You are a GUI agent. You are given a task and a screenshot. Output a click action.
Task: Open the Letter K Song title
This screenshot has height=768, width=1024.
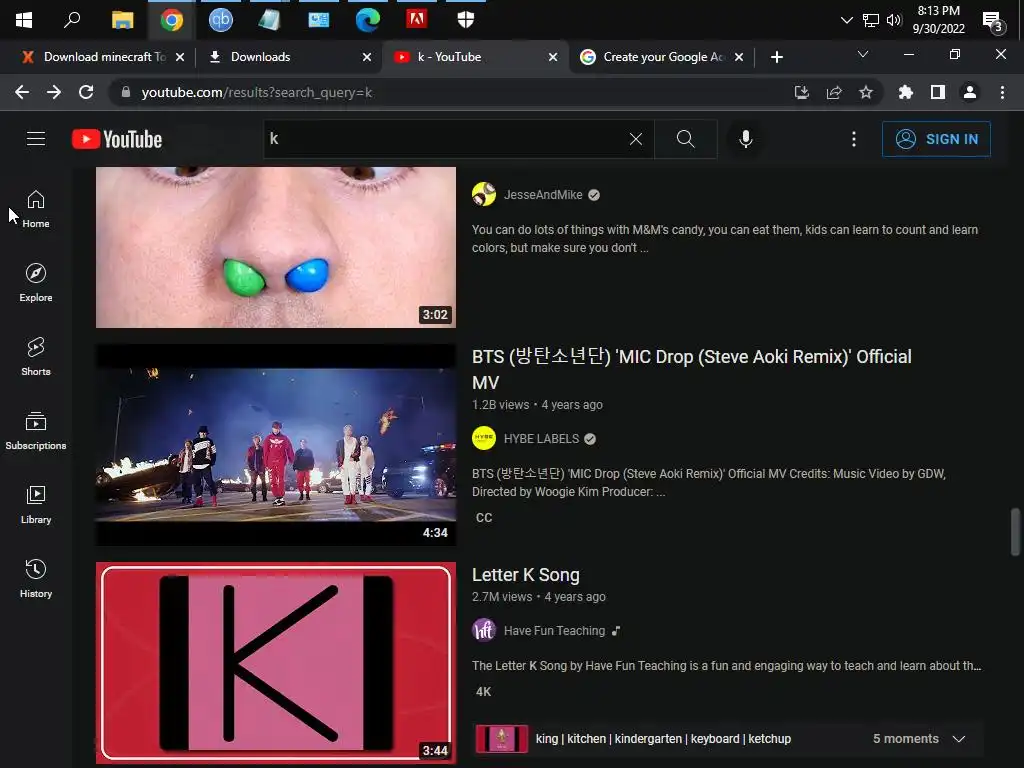pyautogui.click(x=526, y=575)
